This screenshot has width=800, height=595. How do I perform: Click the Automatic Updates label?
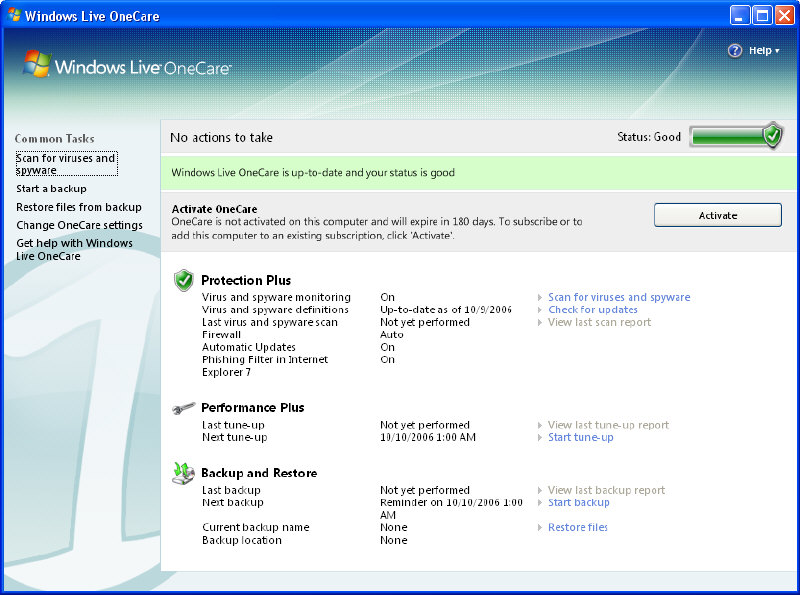tap(248, 348)
